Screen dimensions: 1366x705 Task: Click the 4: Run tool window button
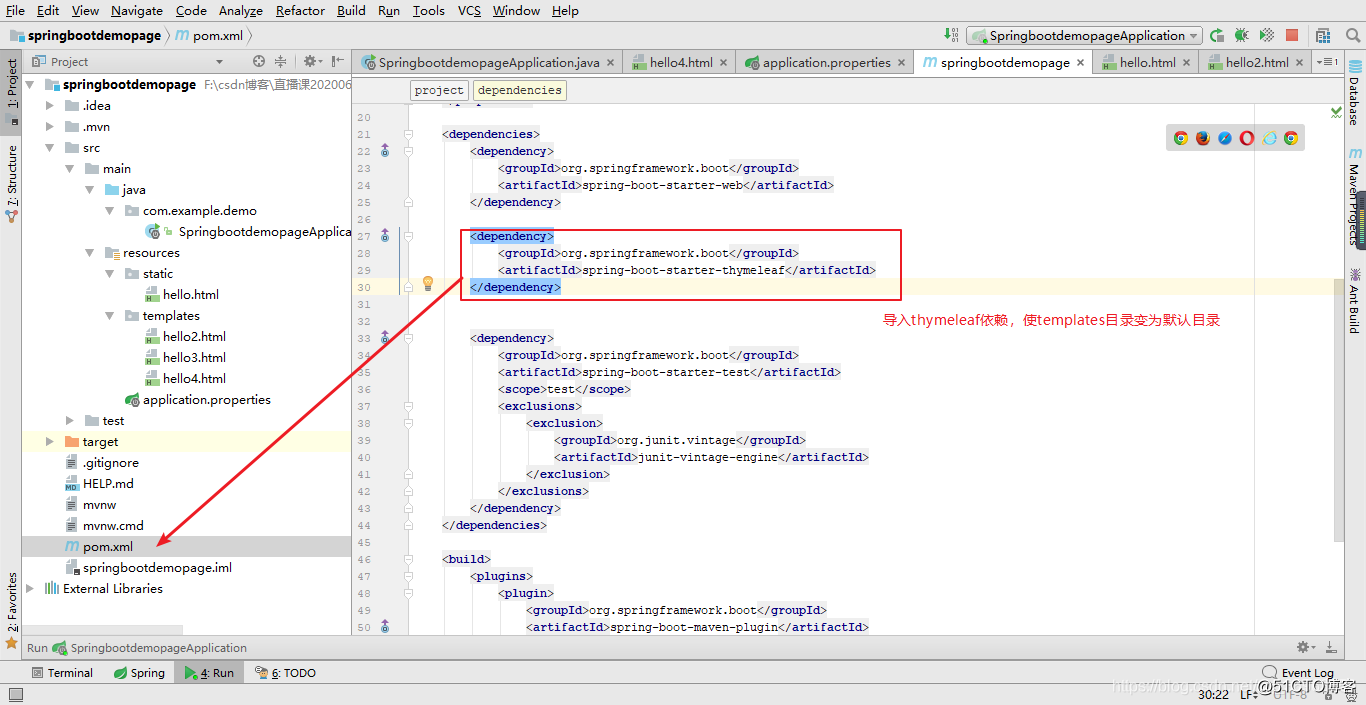click(209, 673)
